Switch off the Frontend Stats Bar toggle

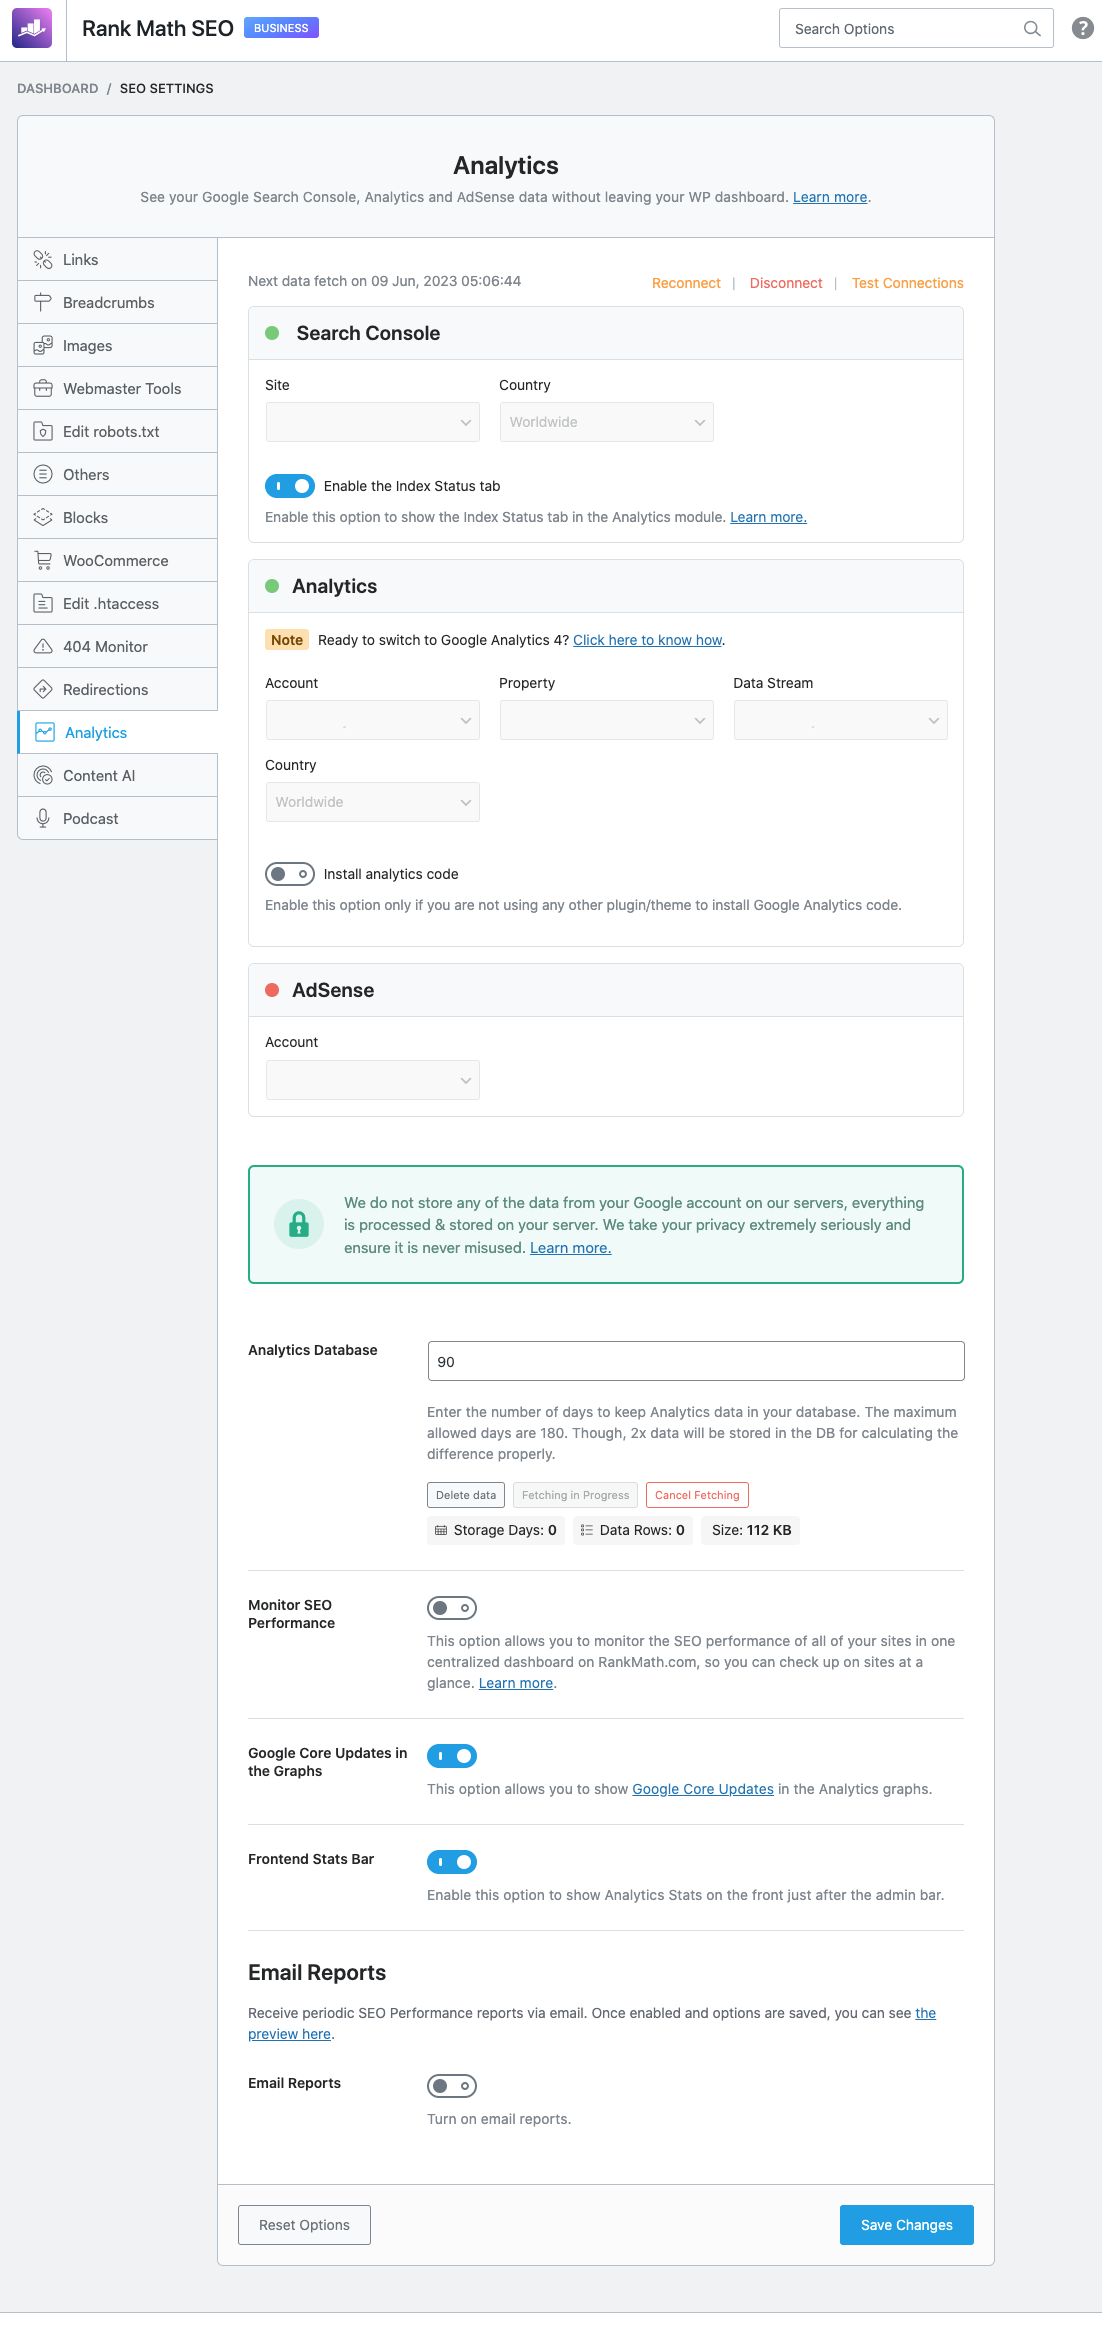click(452, 1862)
